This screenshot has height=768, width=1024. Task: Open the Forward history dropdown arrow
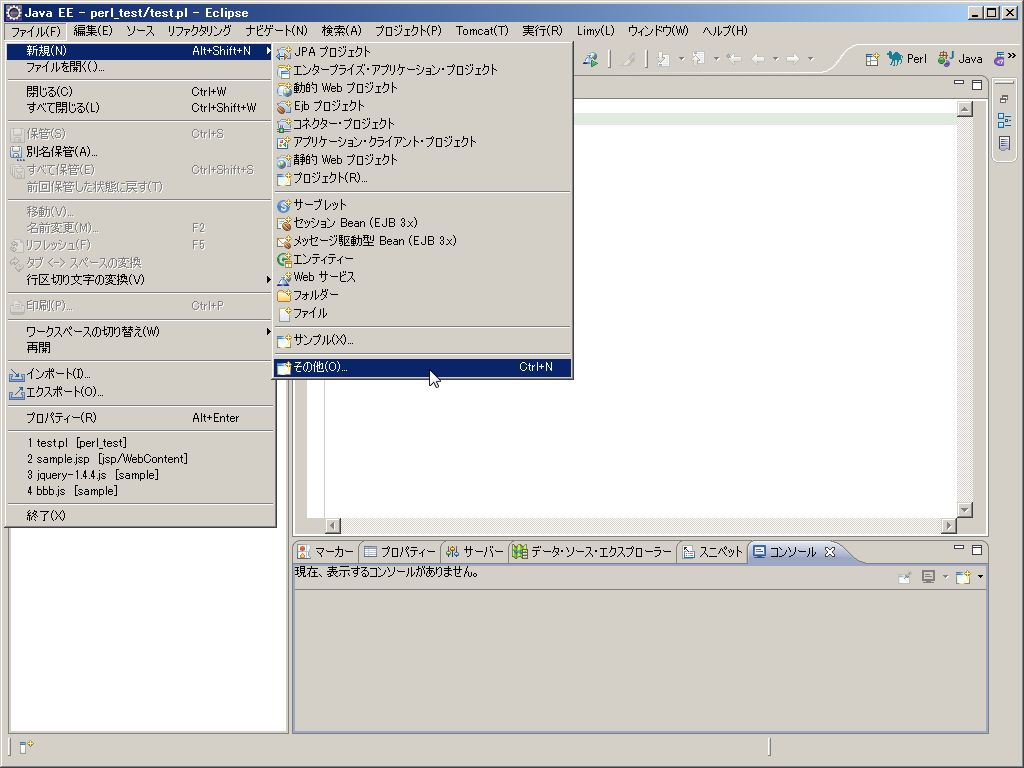(810, 59)
